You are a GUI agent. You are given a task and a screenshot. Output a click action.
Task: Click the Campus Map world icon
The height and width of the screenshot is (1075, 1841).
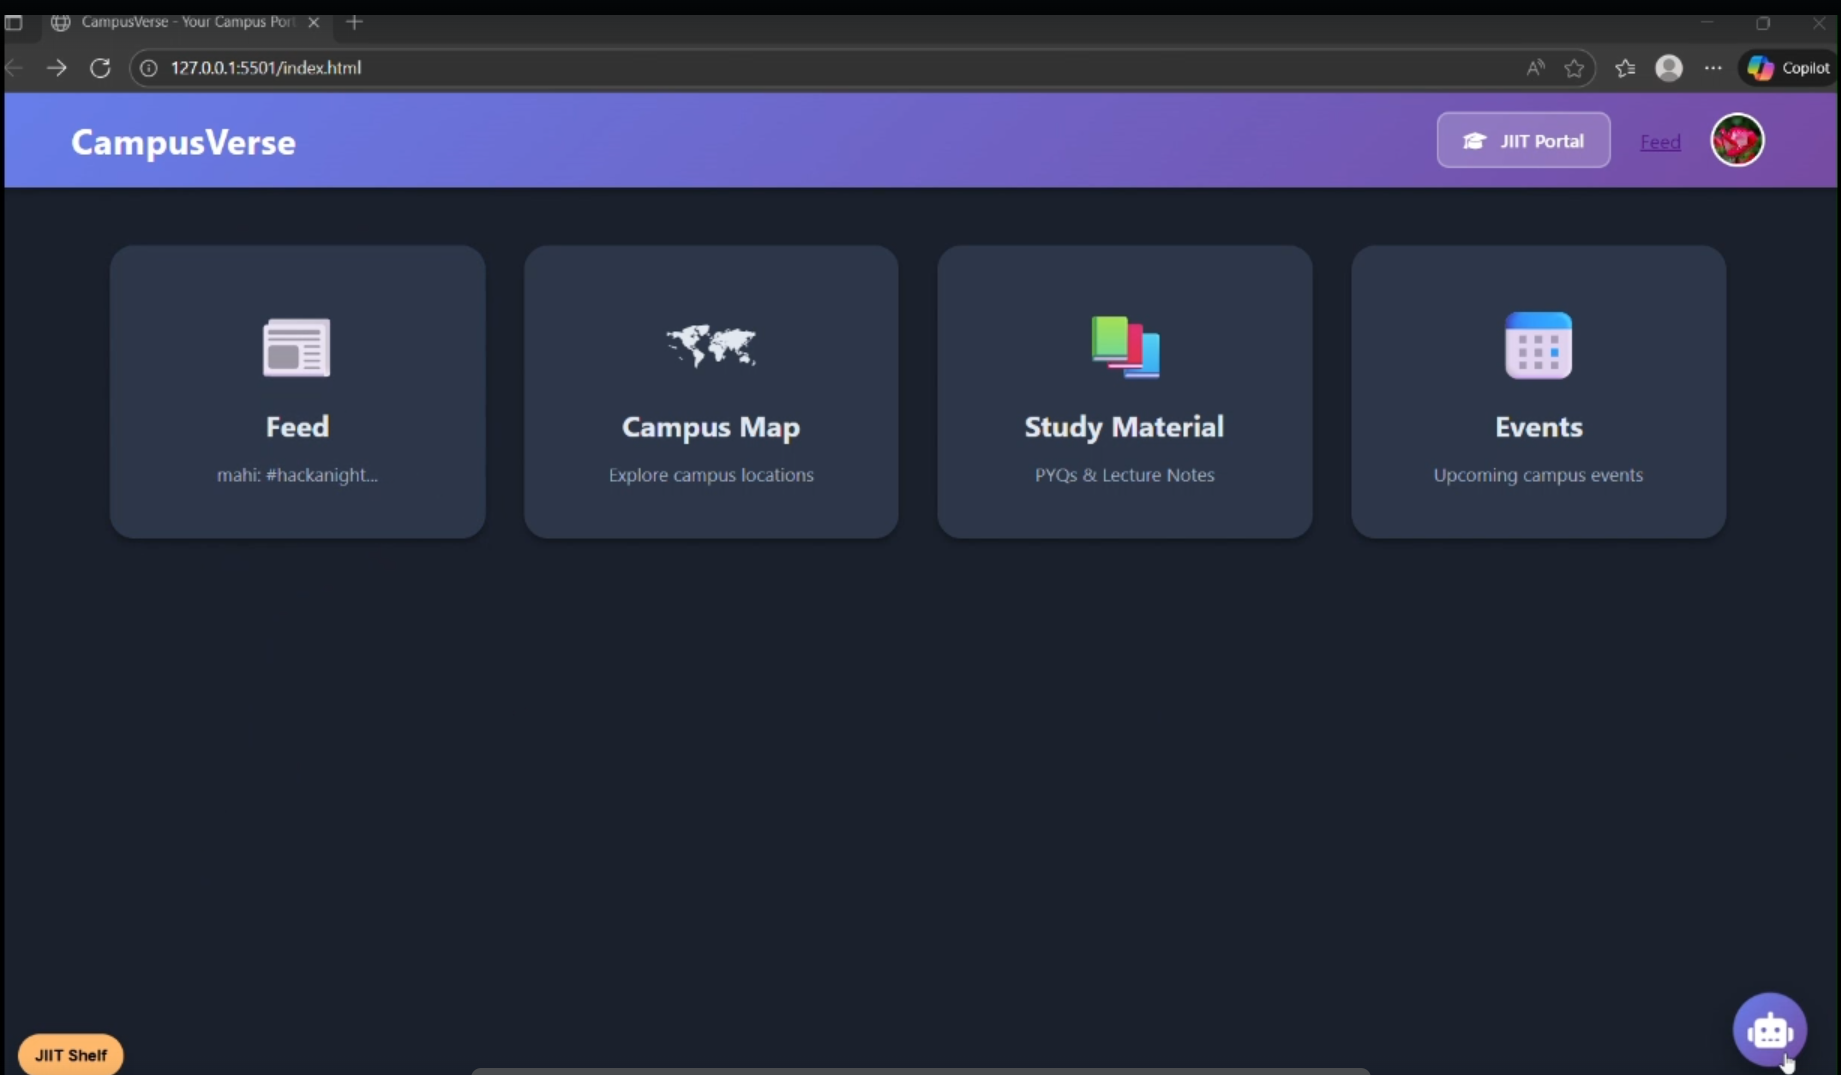[711, 346]
